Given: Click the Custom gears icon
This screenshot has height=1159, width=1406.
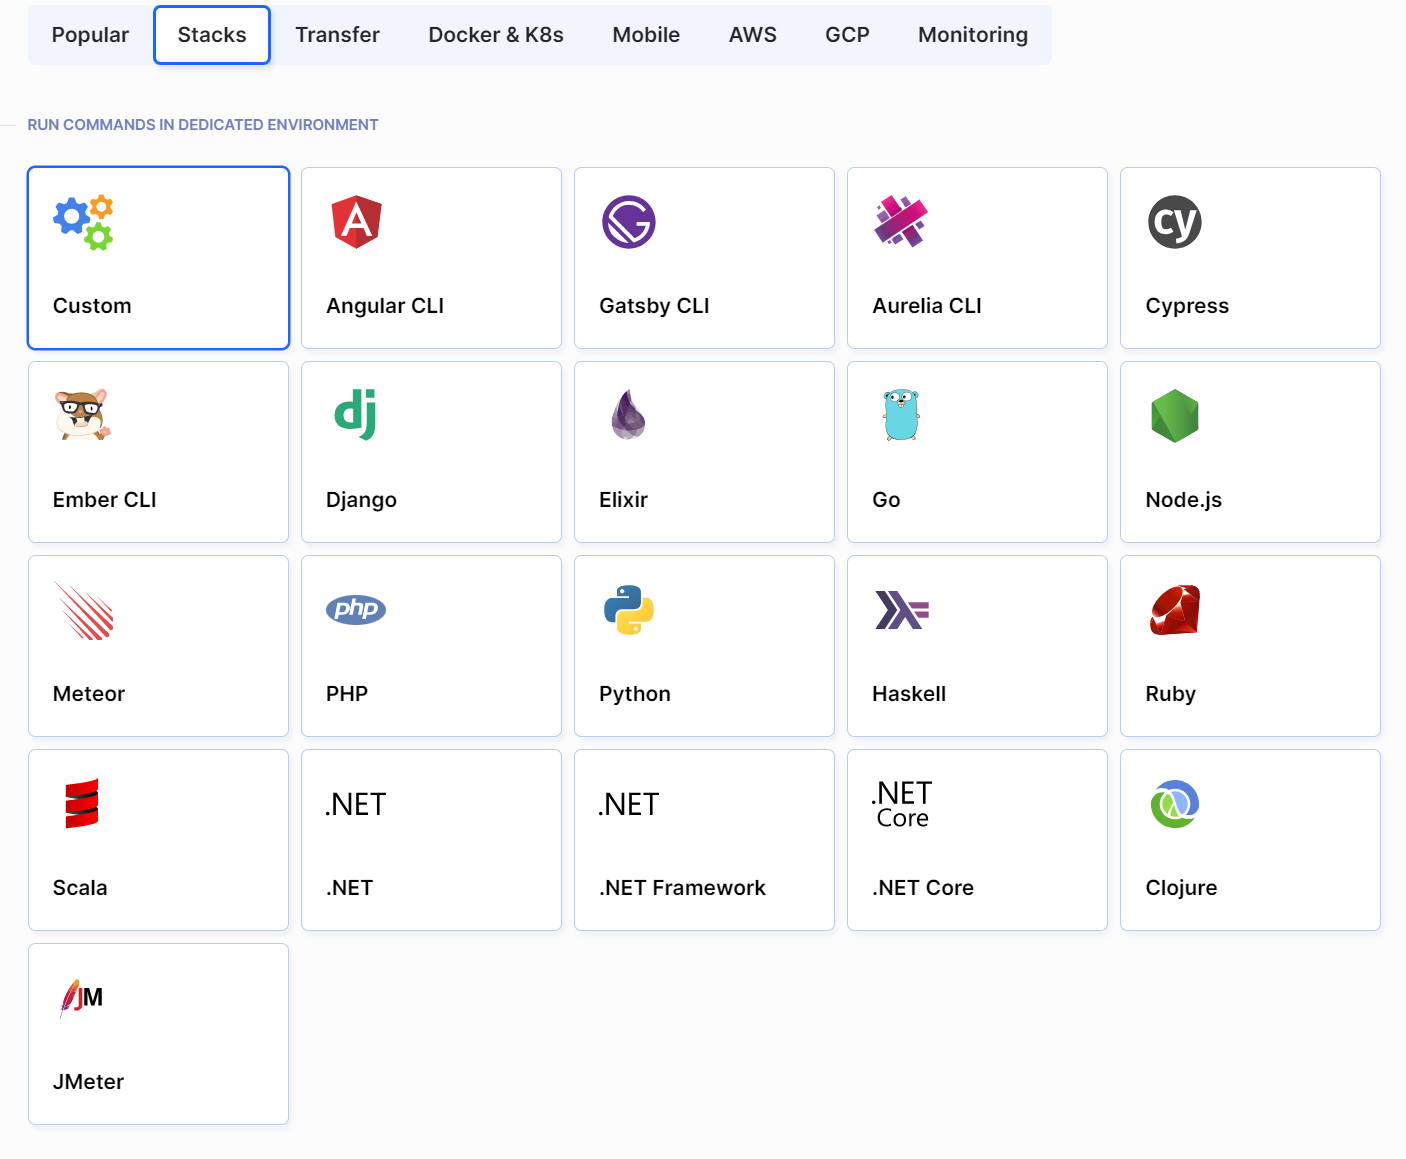Looking at the screenshot, I should point(83,222).
